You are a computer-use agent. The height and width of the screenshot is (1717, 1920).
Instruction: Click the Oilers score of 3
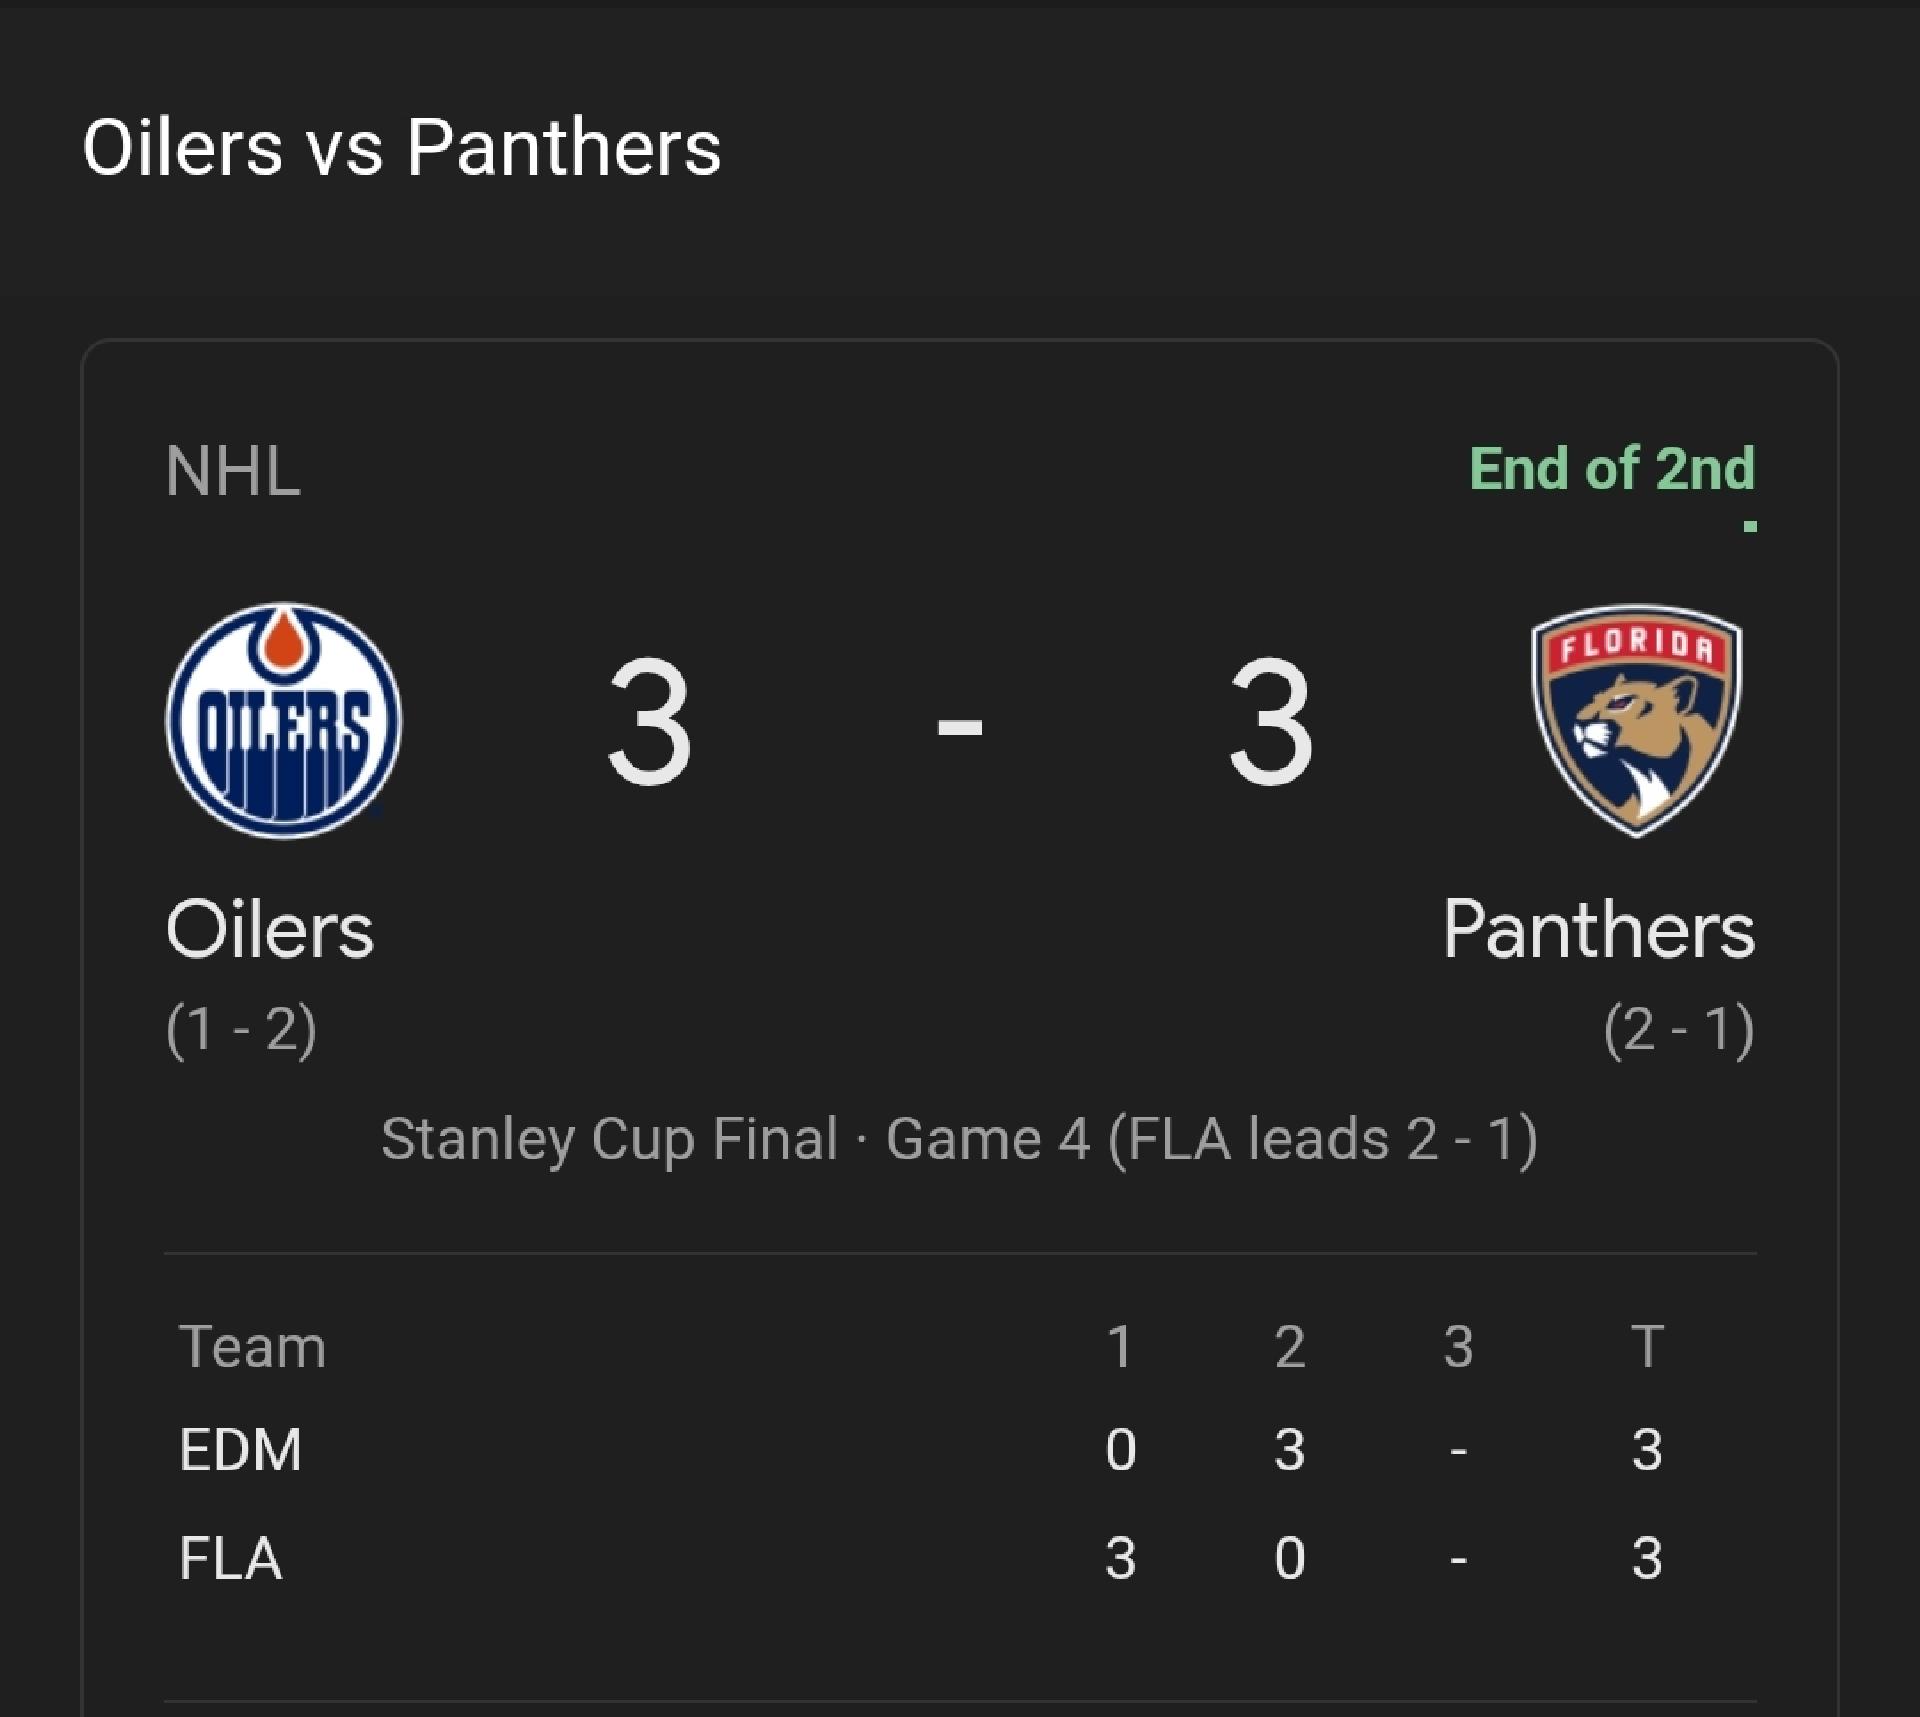649,721
